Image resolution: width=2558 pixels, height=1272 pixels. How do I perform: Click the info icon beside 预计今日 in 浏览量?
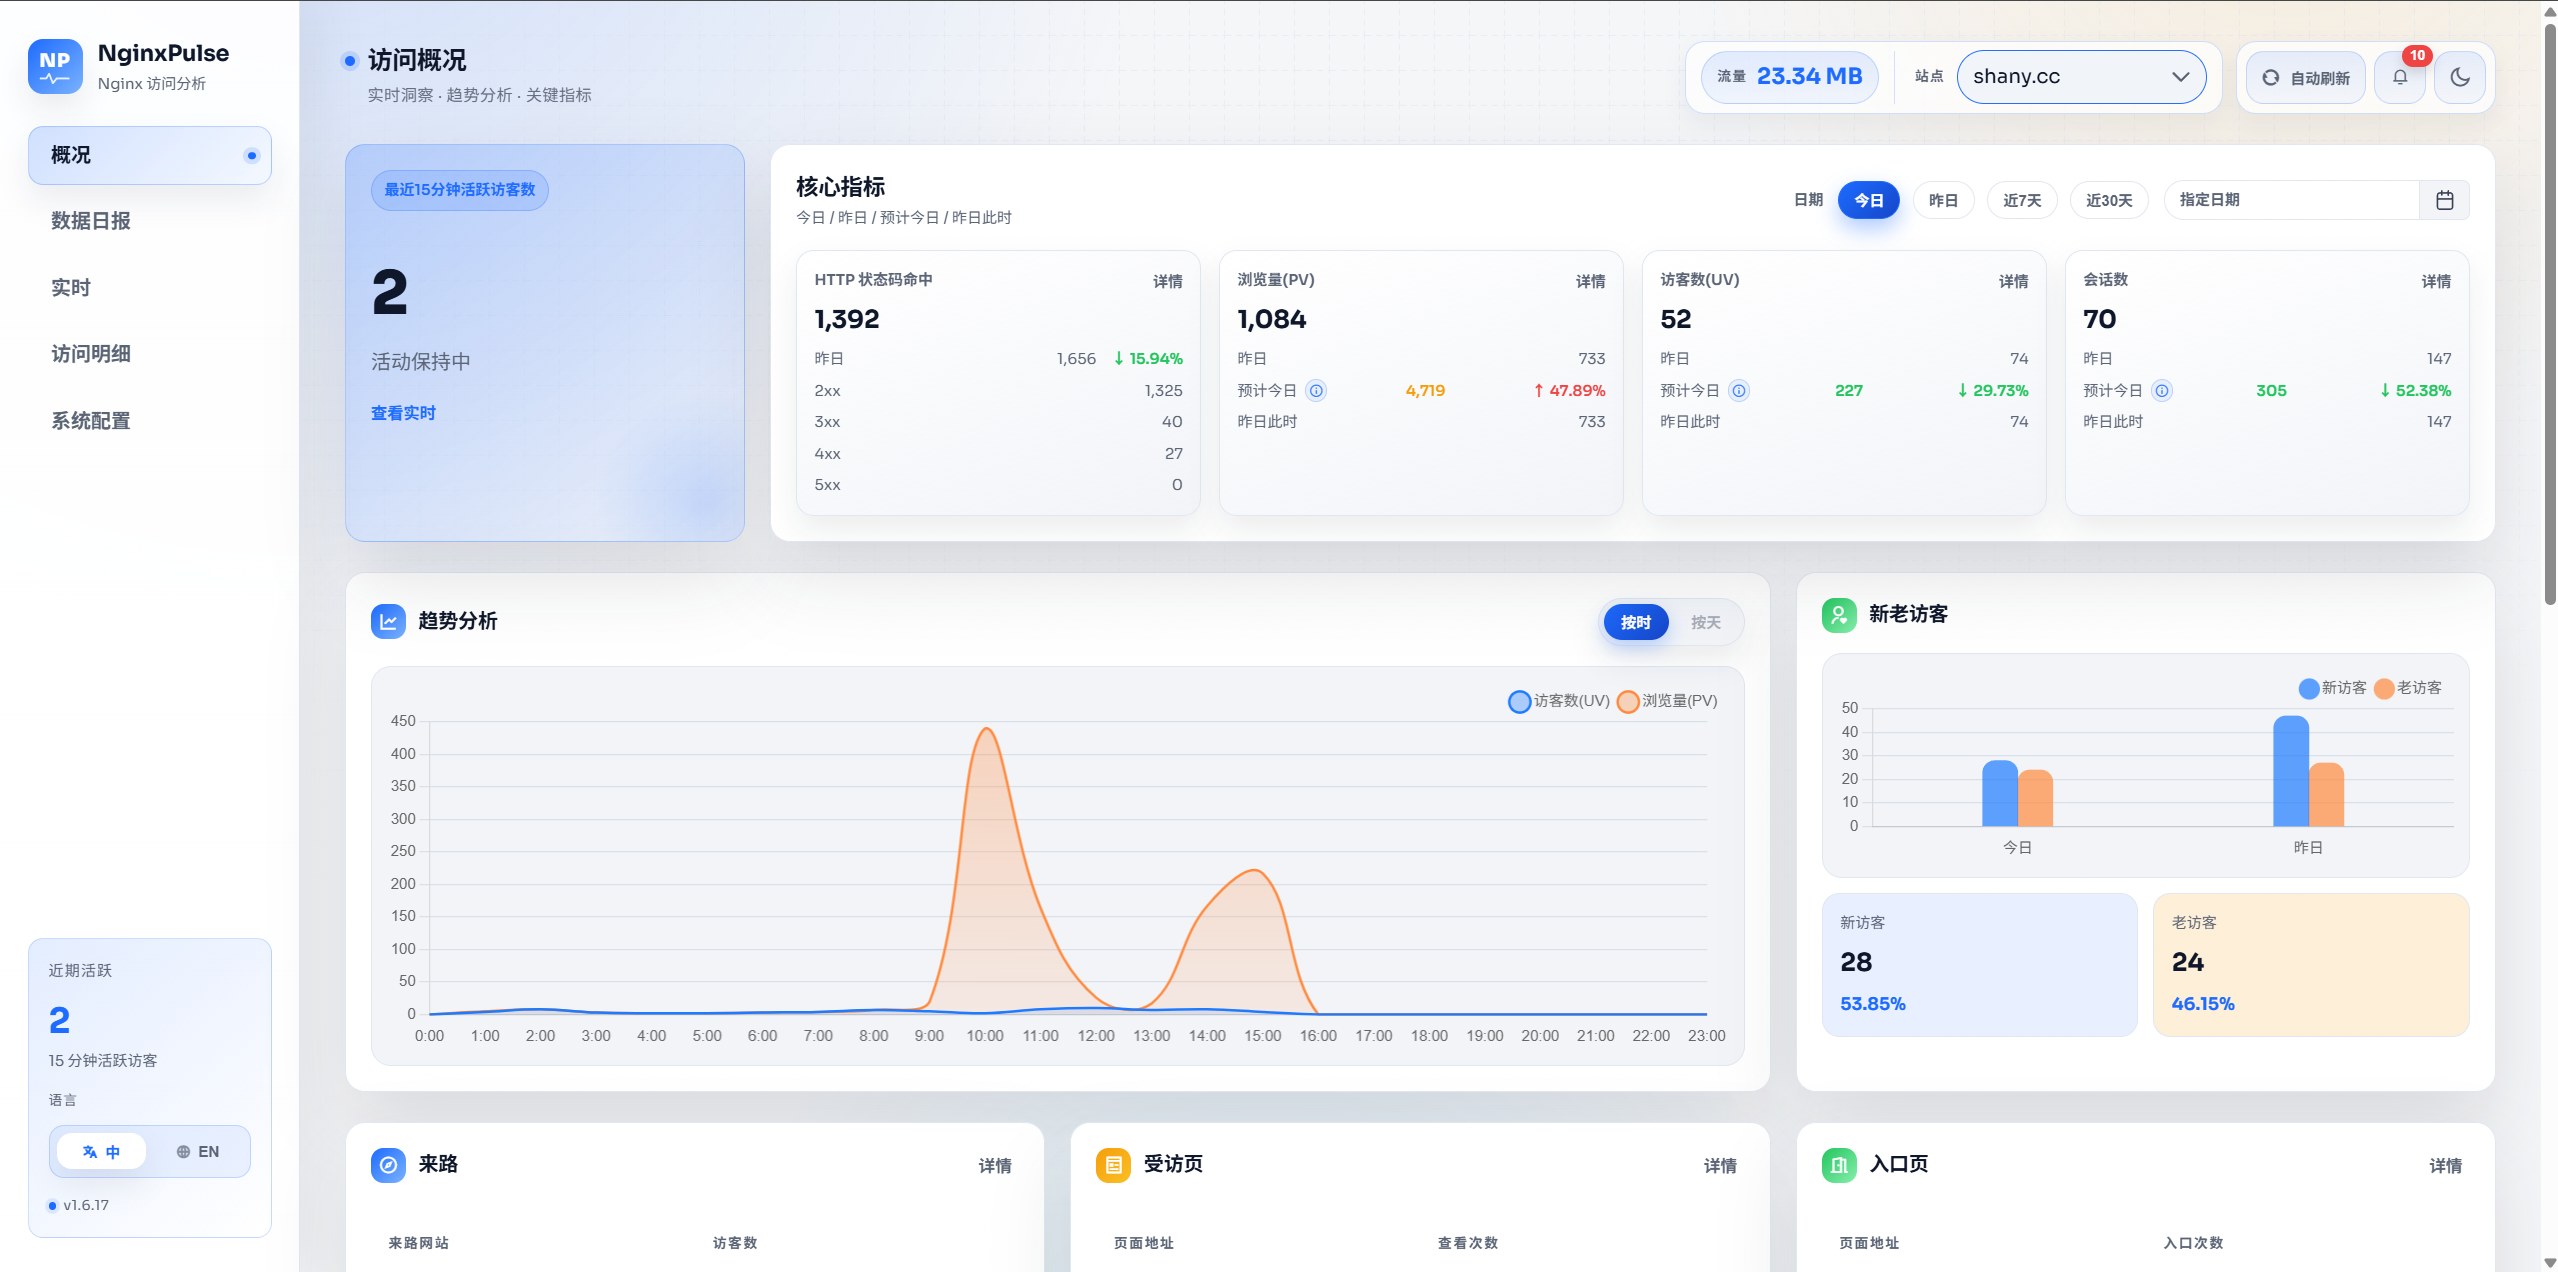pyautogui.click(x=1316, y=391)
